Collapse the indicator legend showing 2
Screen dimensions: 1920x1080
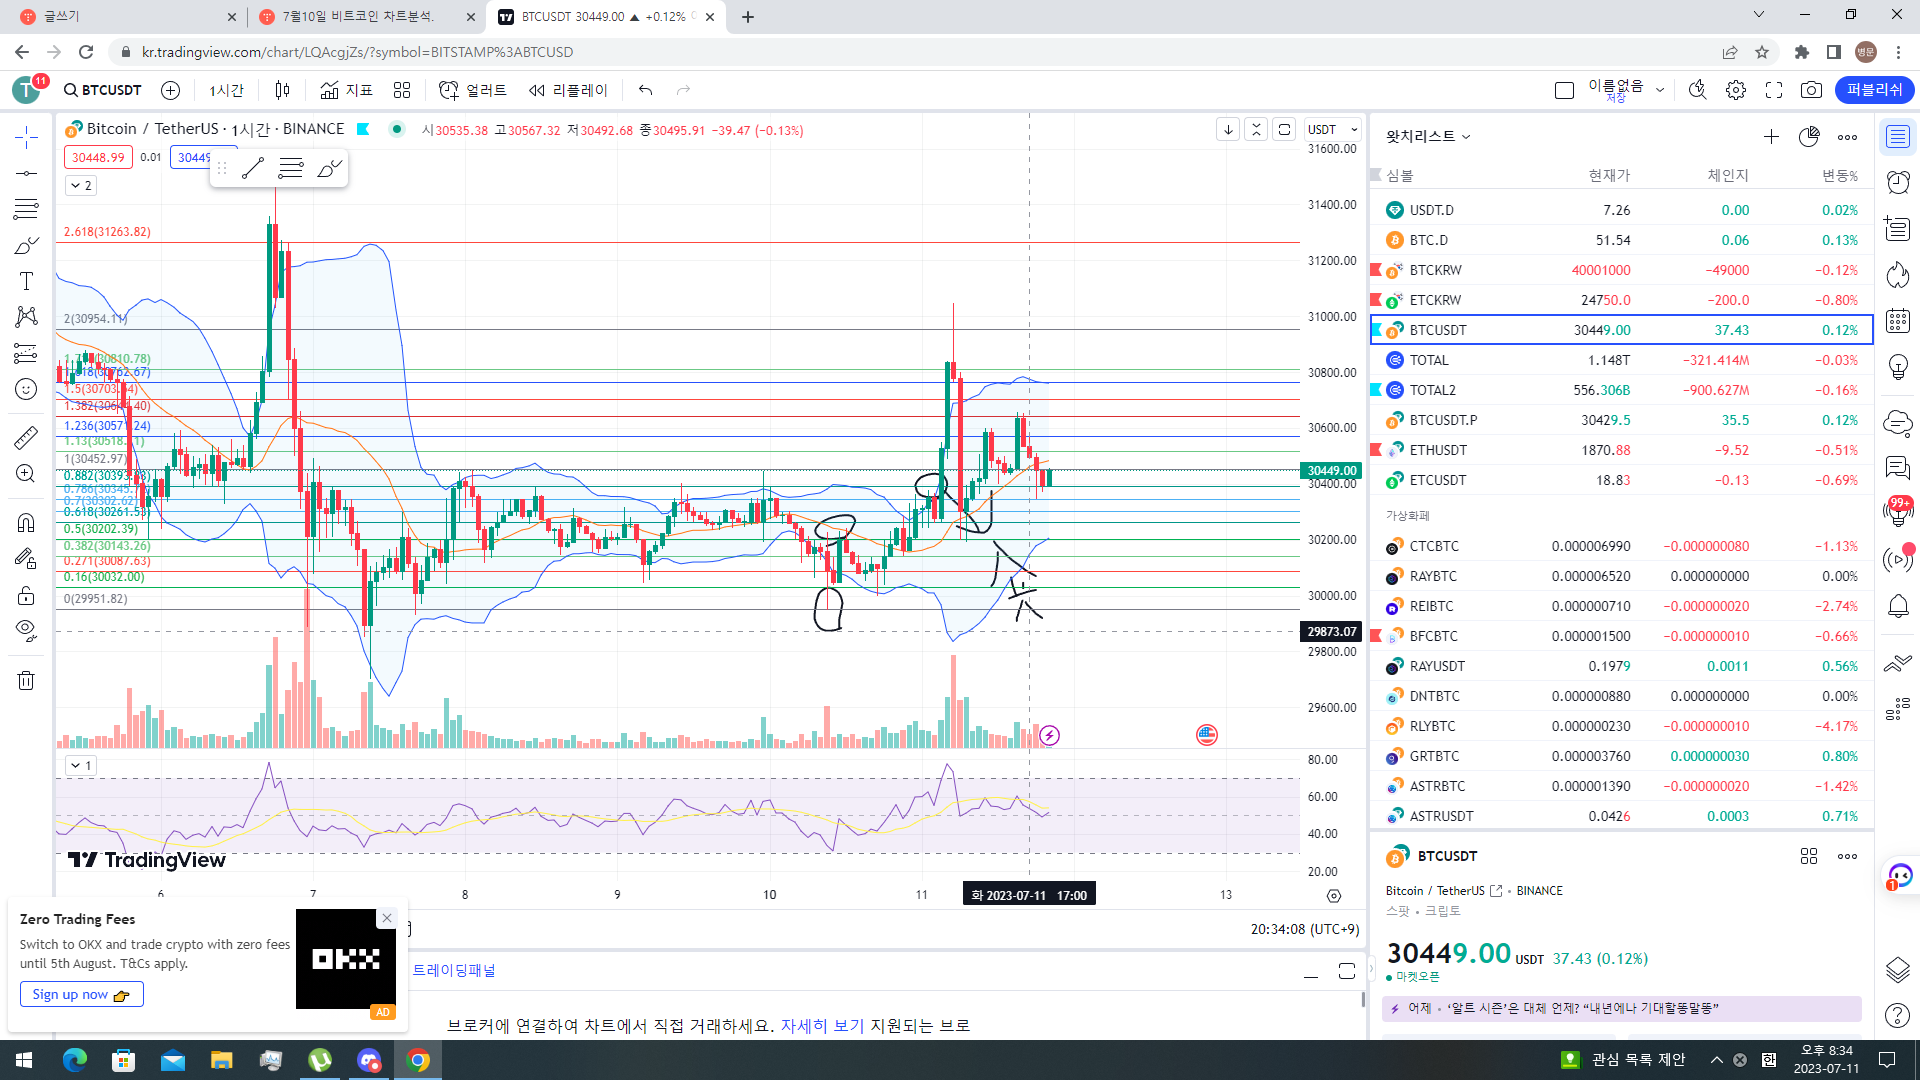81,186
